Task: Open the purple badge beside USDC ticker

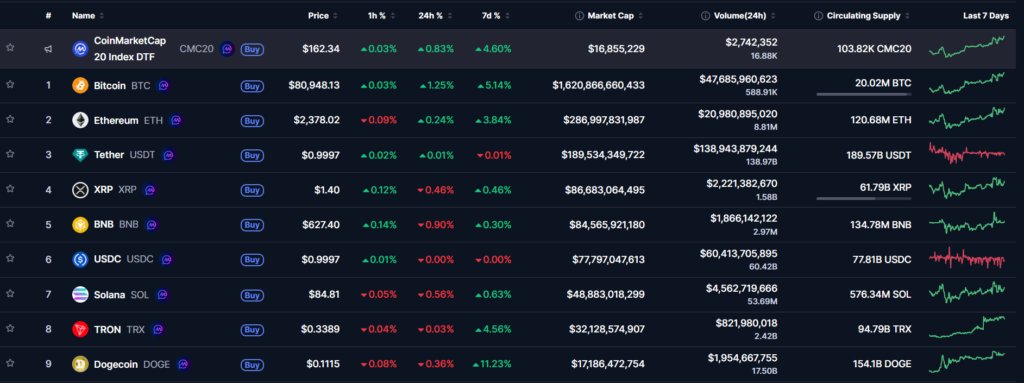Action: (166, 259)
